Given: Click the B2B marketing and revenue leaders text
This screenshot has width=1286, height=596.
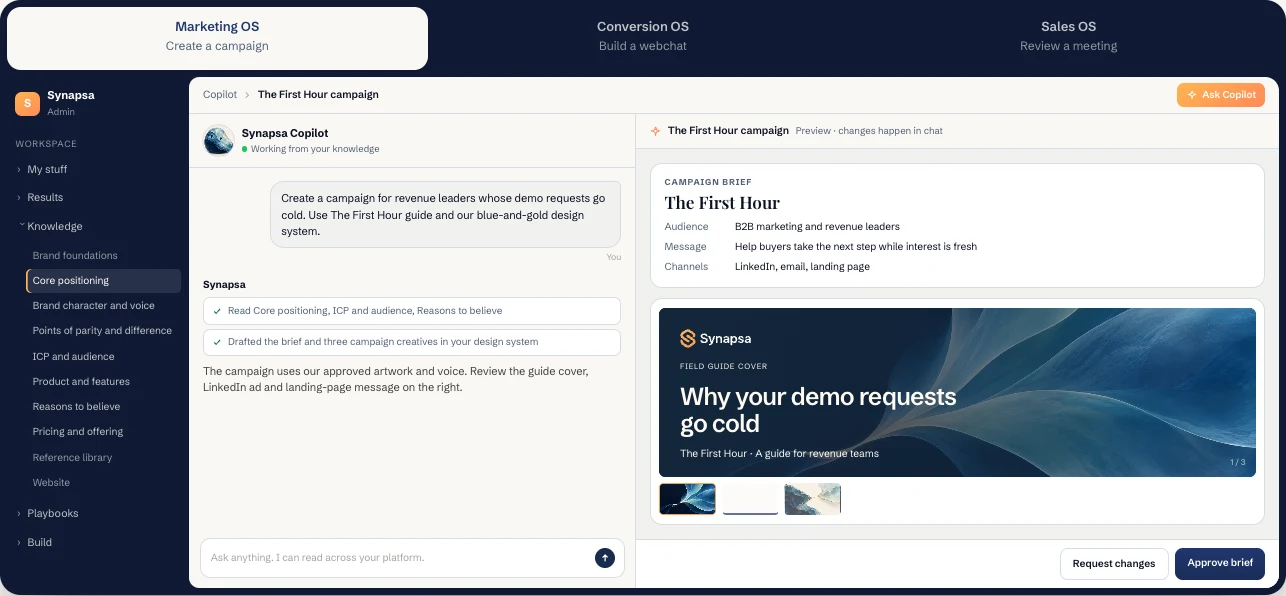Looking at the screenshot, I should pyautogui.click(x=817, y=227).
